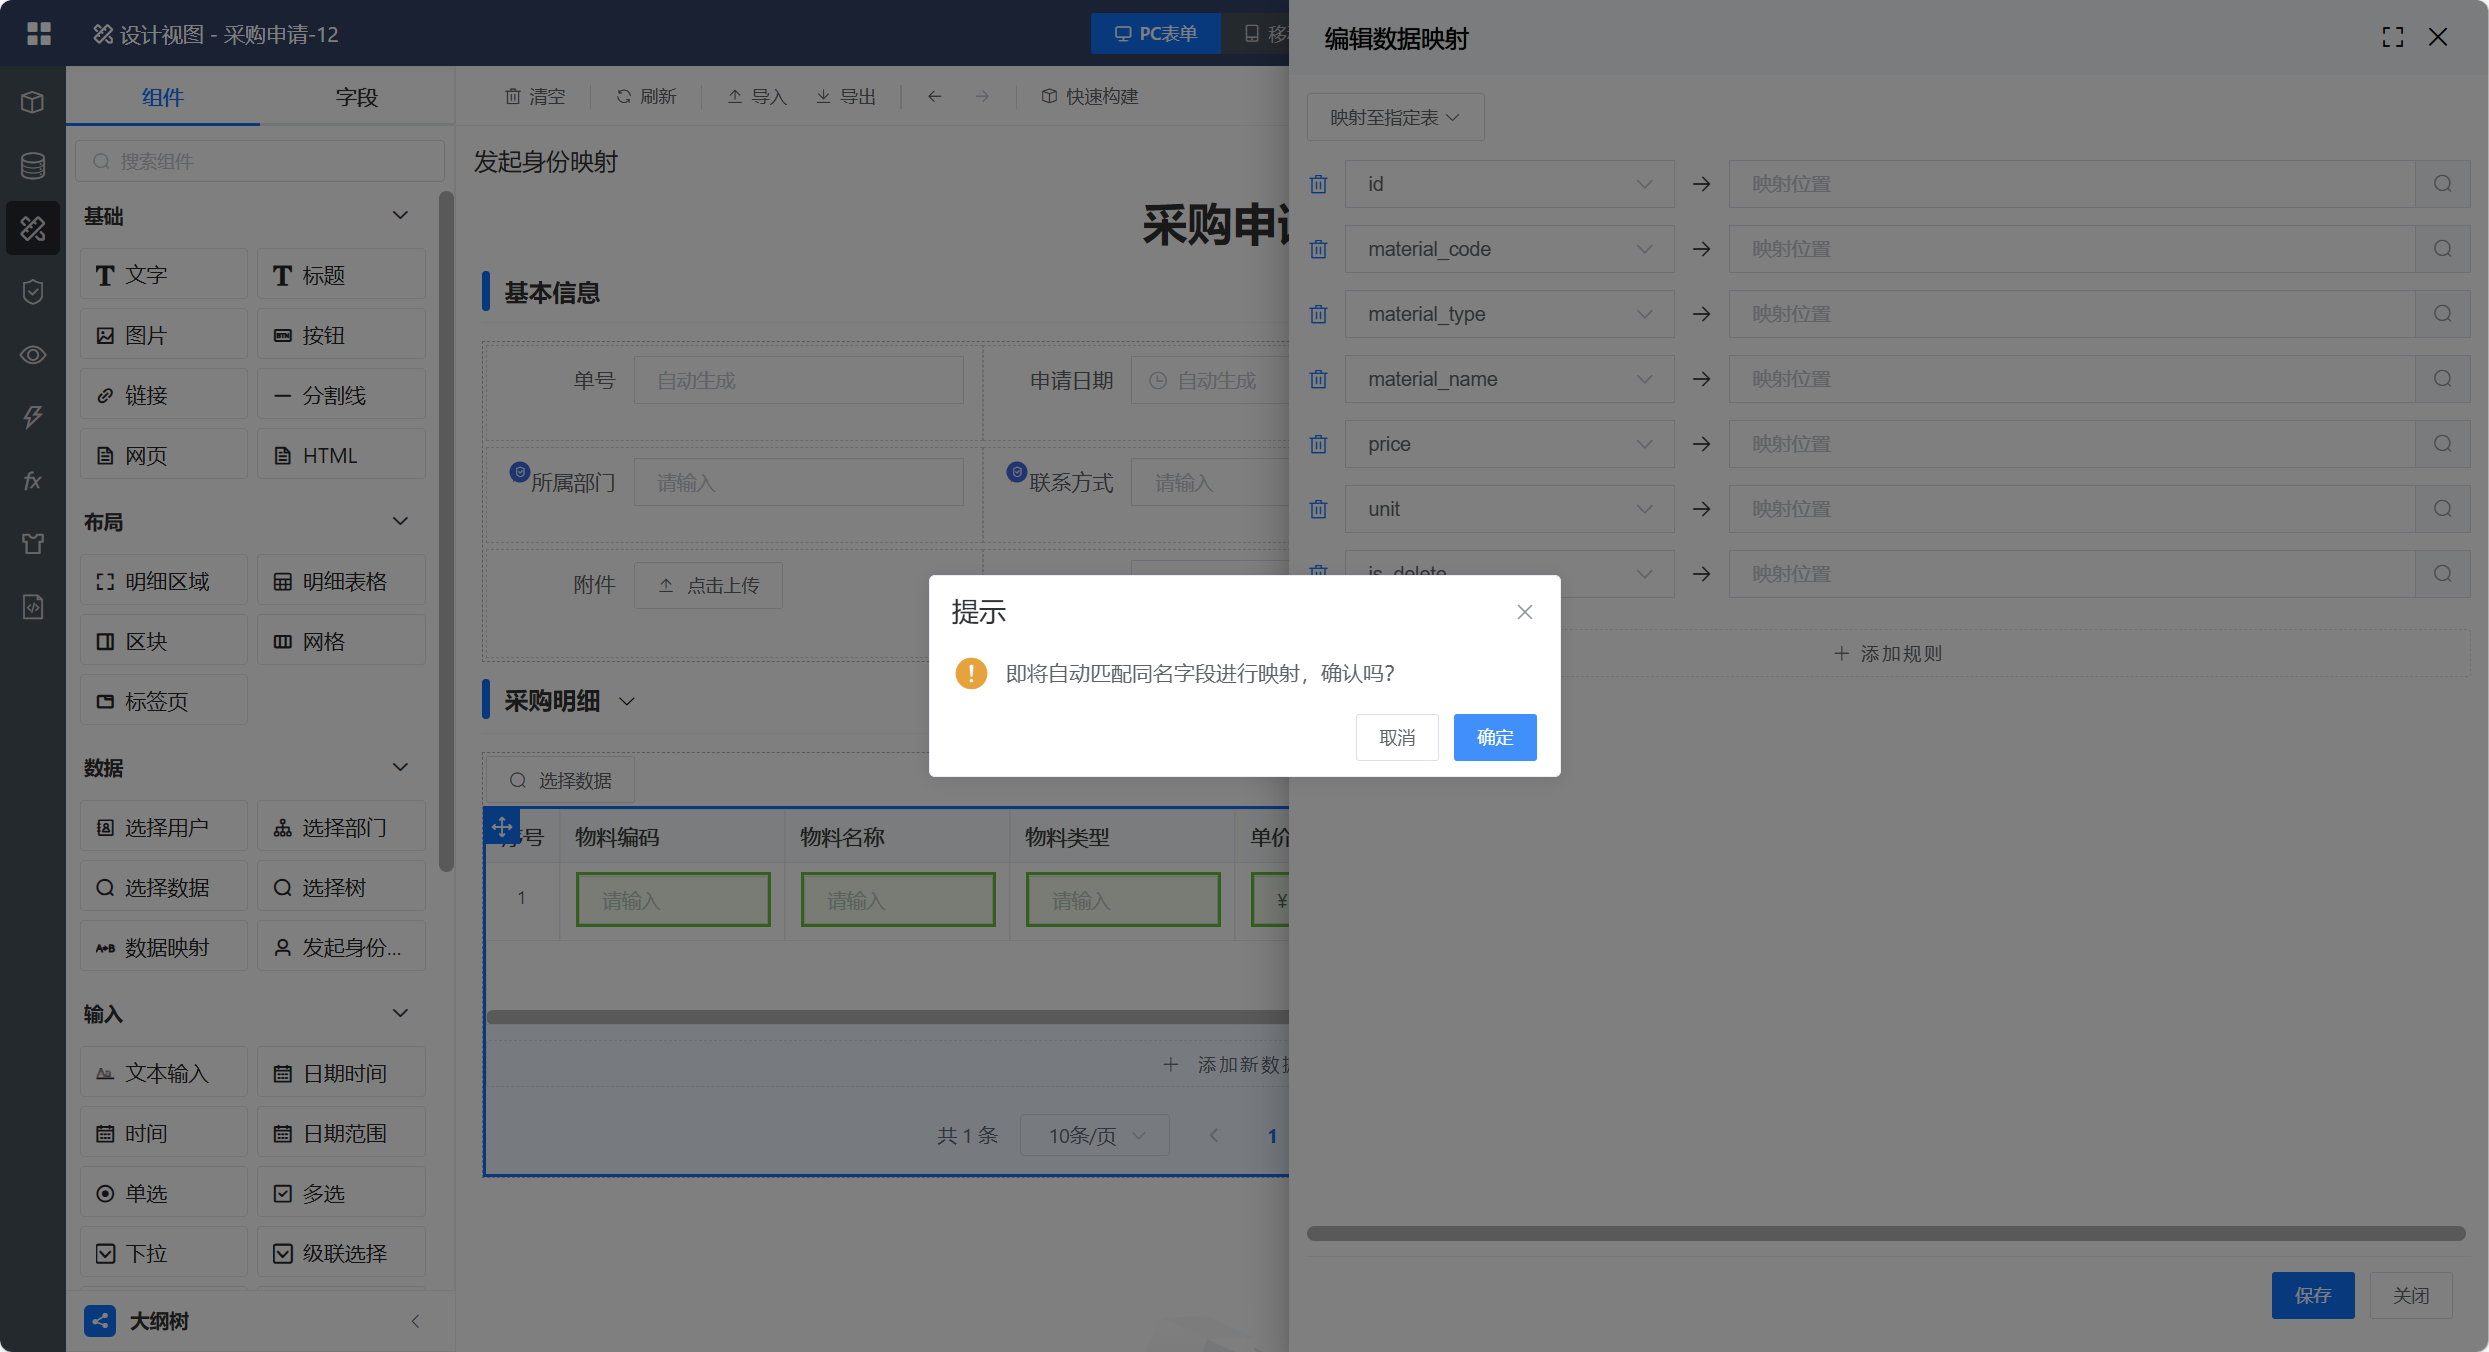Click the fullscreen icon in mapping panel header
This screenshot has height=1352, width=2489.
[2392, 37]
